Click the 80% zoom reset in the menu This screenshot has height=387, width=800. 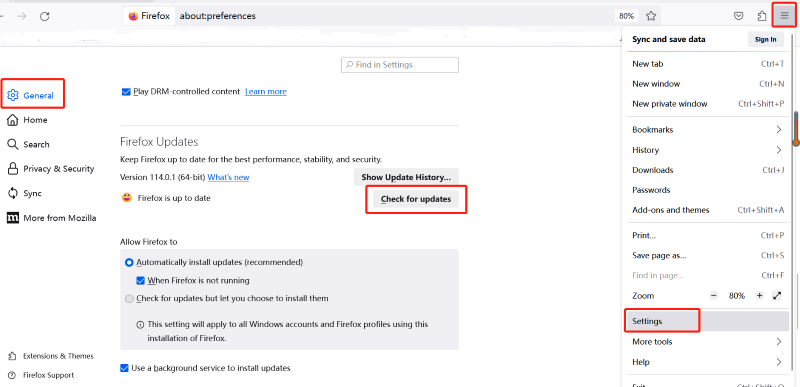pyautogui.click(x=737, y=296)
